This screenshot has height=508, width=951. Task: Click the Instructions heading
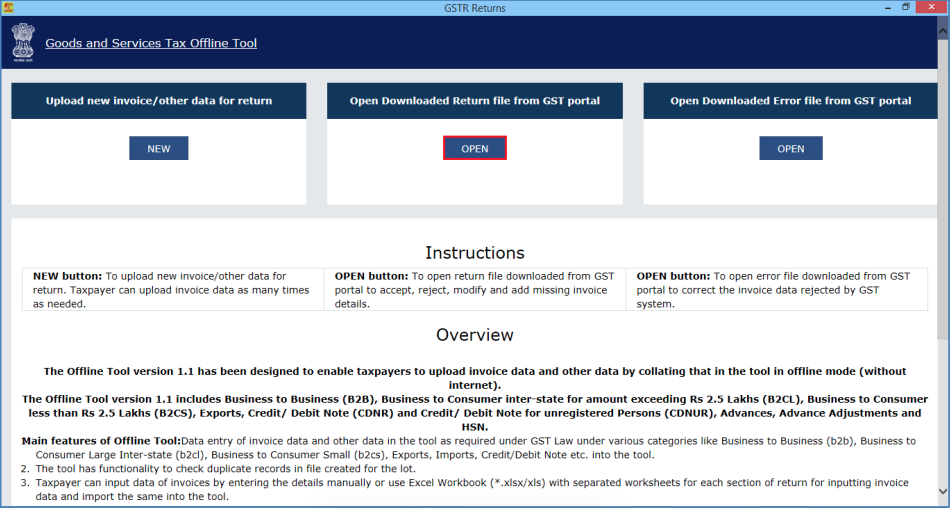coord(475,253)
